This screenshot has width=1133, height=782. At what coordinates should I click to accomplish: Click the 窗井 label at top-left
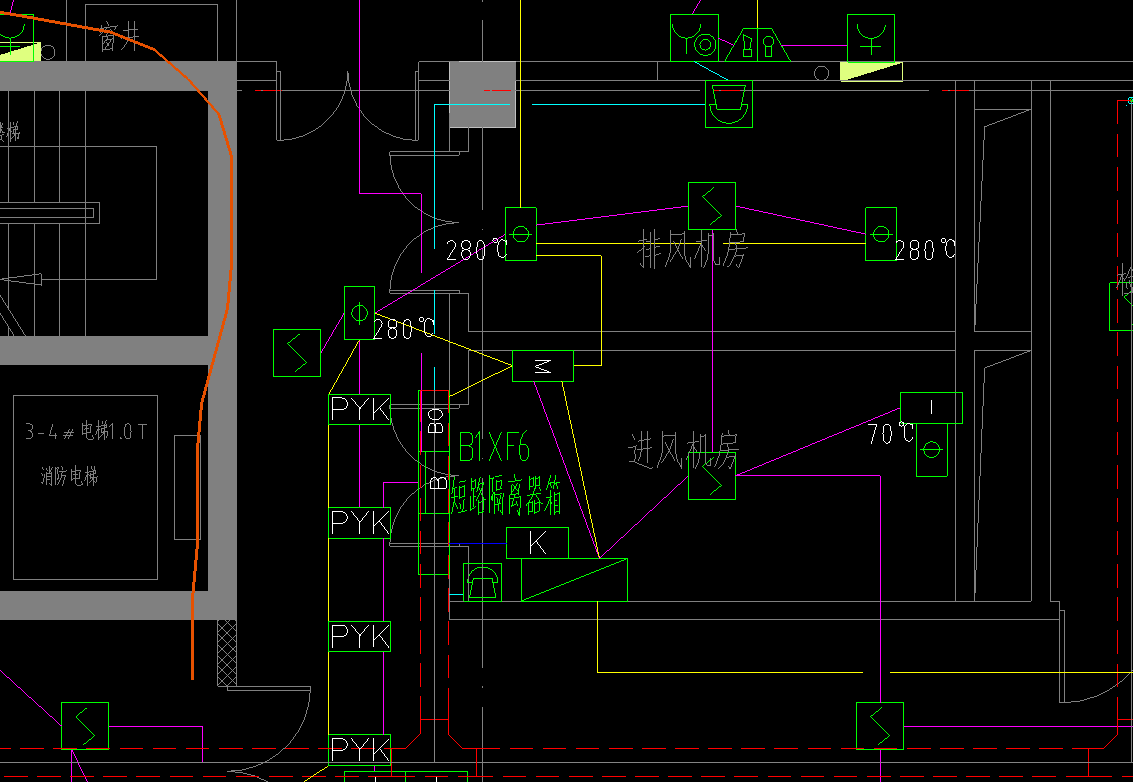point(119,36)
